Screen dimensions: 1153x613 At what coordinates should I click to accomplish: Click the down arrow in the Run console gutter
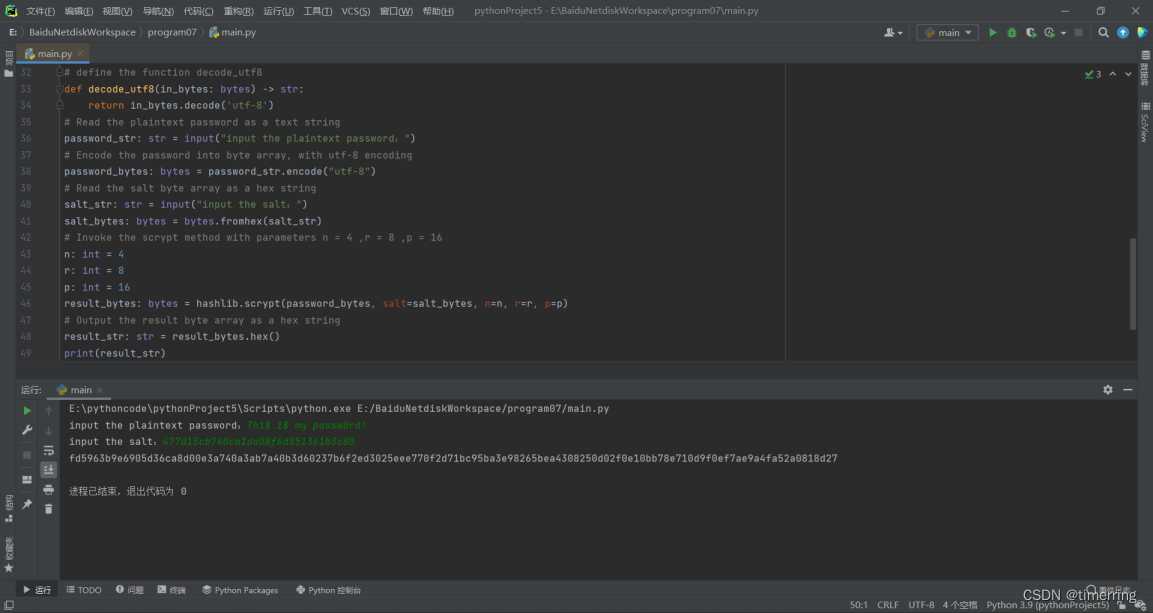[x=49, y=430]
